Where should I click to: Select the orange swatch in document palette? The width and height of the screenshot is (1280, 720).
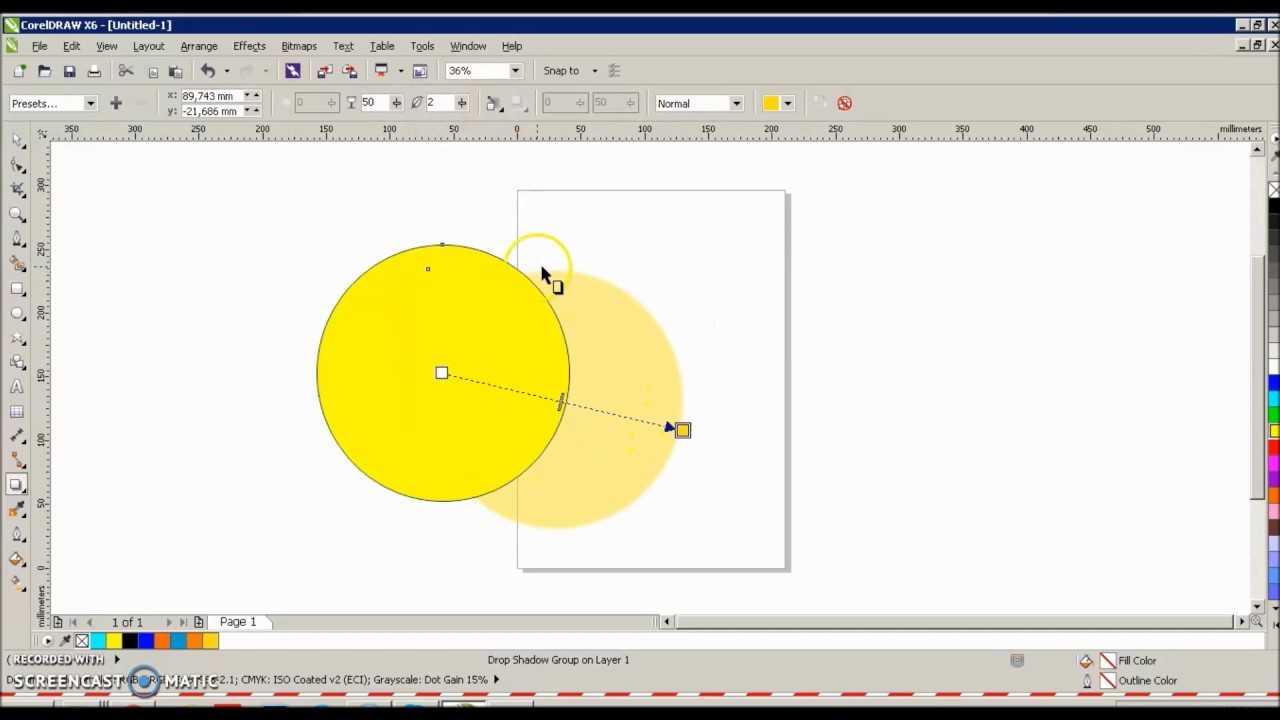[x=162, y=641]
